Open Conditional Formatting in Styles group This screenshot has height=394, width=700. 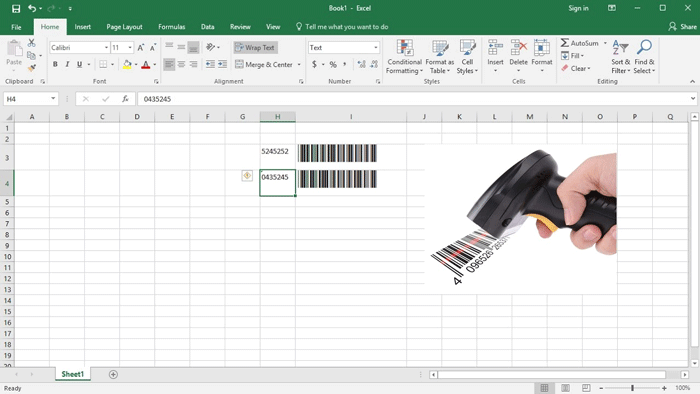(x=404, y=57)
